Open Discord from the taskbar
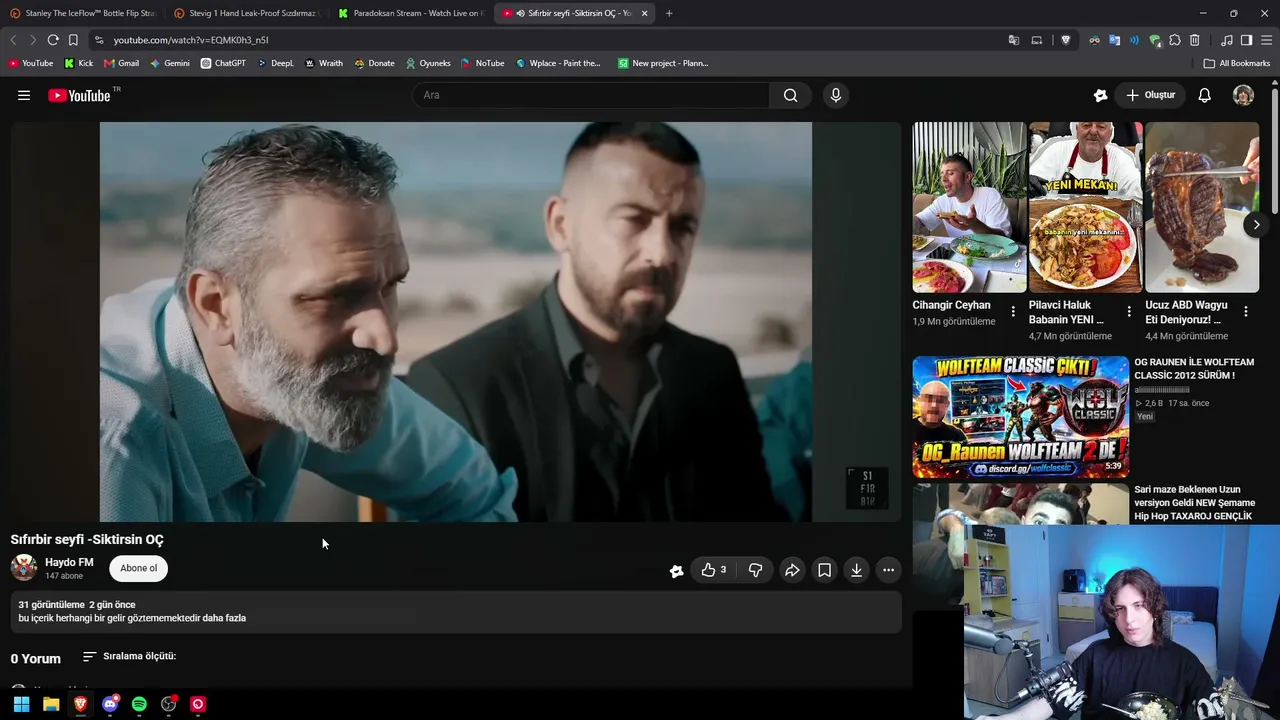Image resolution: width=1280 pixels, height=720 pixels. point(110,704)
